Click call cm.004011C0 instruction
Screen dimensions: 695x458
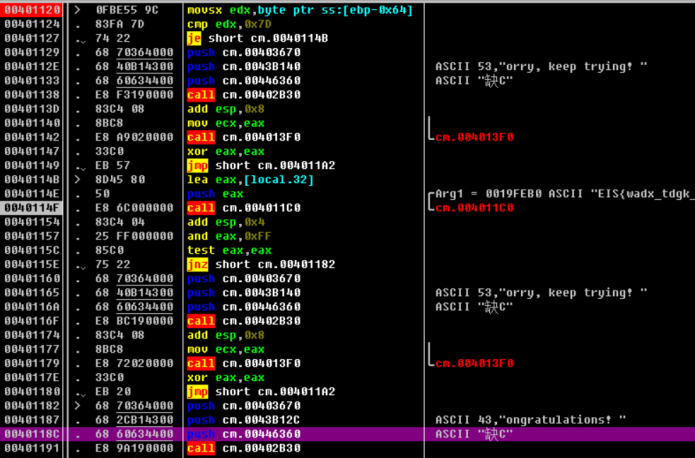pos(243,208)
